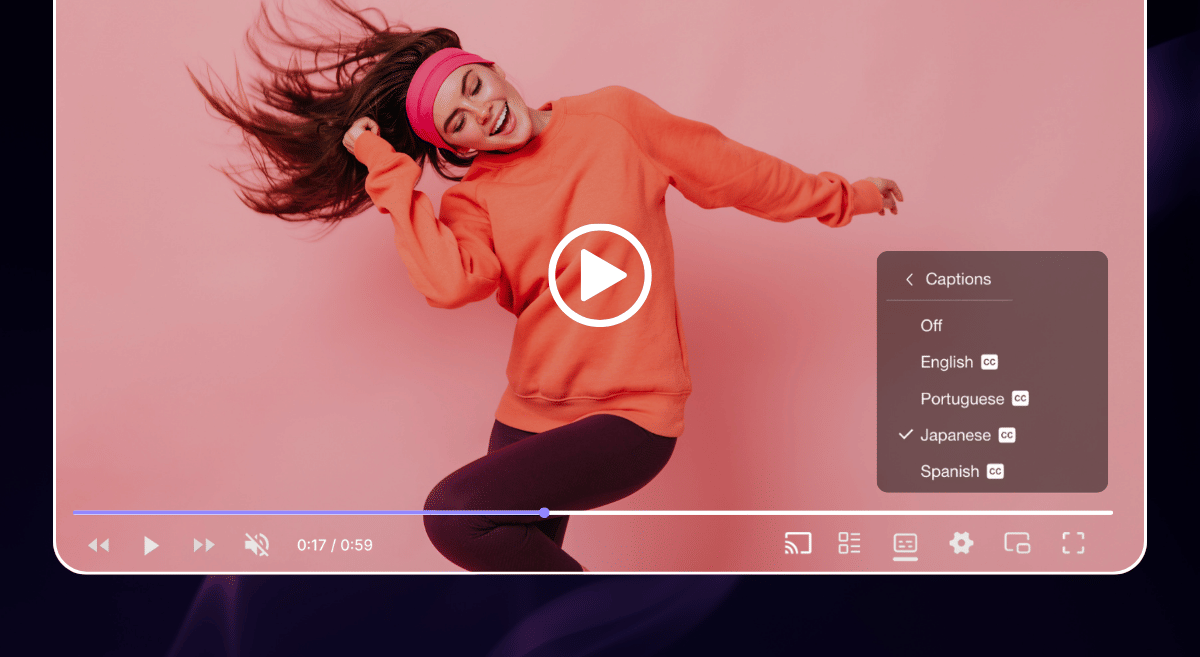Unmute the video with the speaker icon
Image resolution: width=1200 pixels, height=657 pixels.
point(257,545)
